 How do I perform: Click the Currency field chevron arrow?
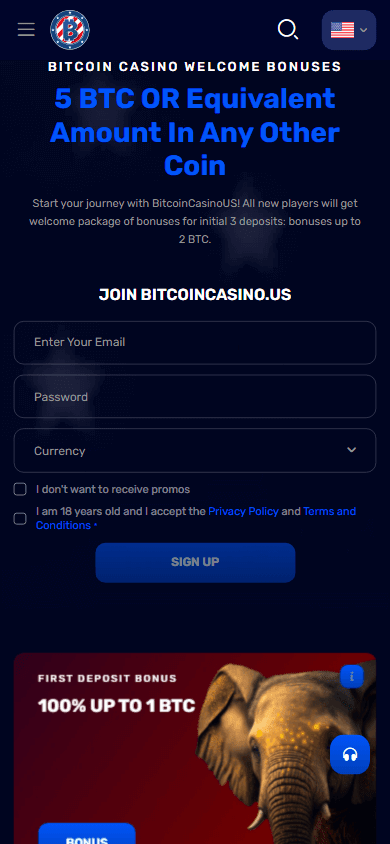[351, 450]
